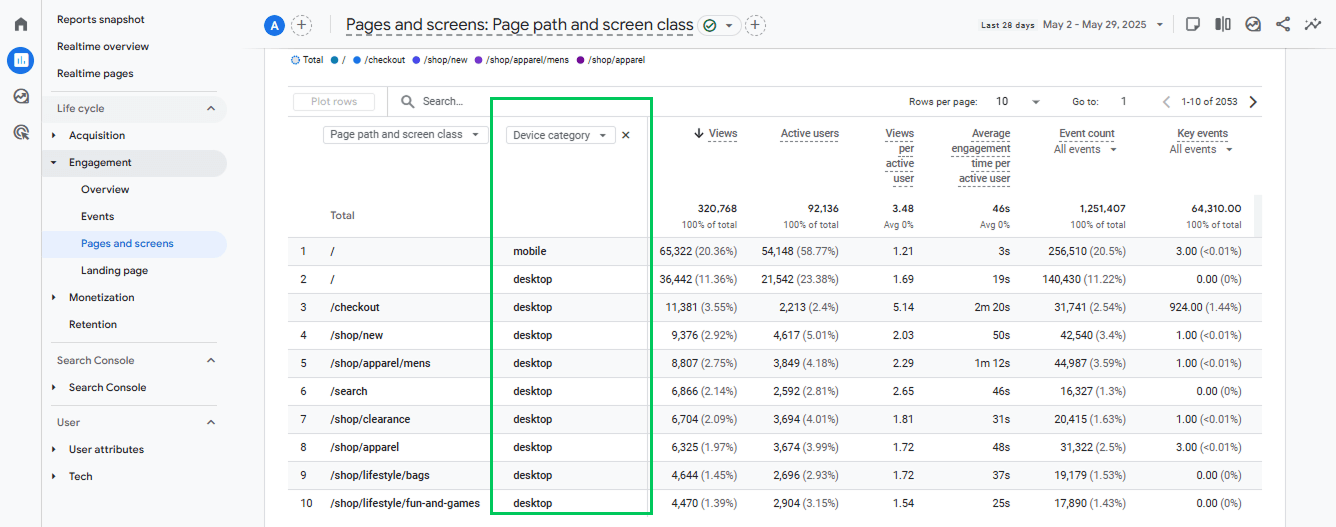This screenshot has width=1336, height=527.
Task: Open Insights sparkline icon
Action: pyautogui.click(x=1313, y=24)
